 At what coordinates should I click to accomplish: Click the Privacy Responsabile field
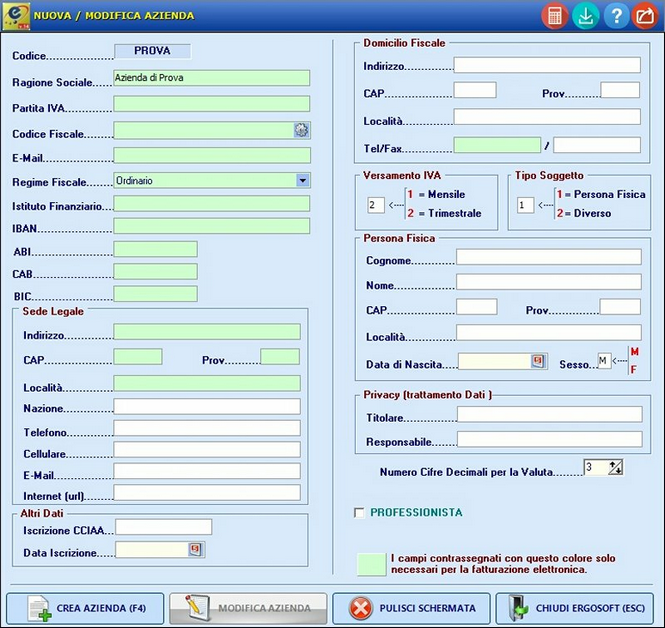pos(550,439)
